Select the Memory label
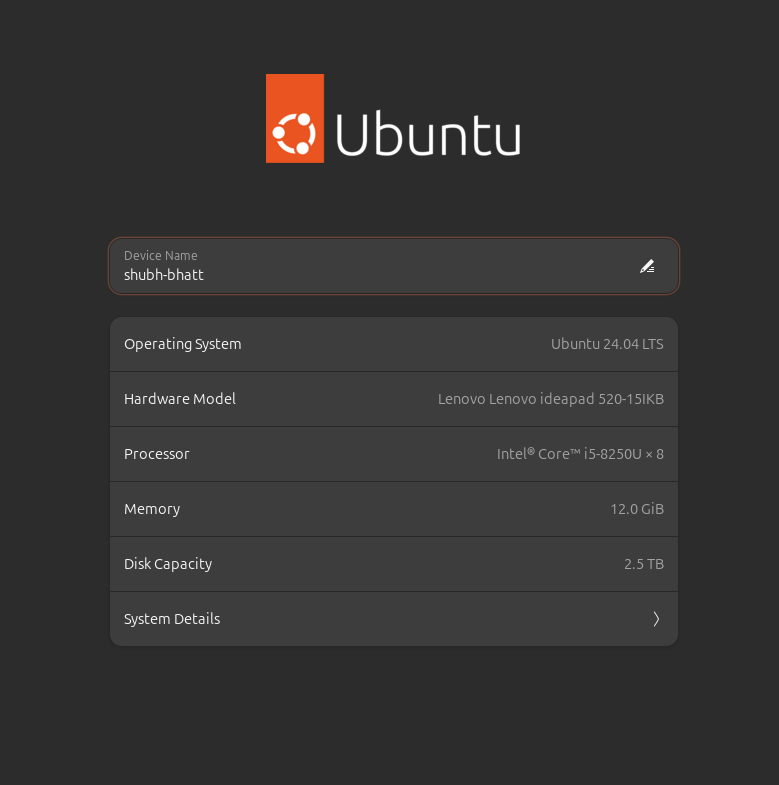Screen dimensions: 779x785 coord(152,509)
